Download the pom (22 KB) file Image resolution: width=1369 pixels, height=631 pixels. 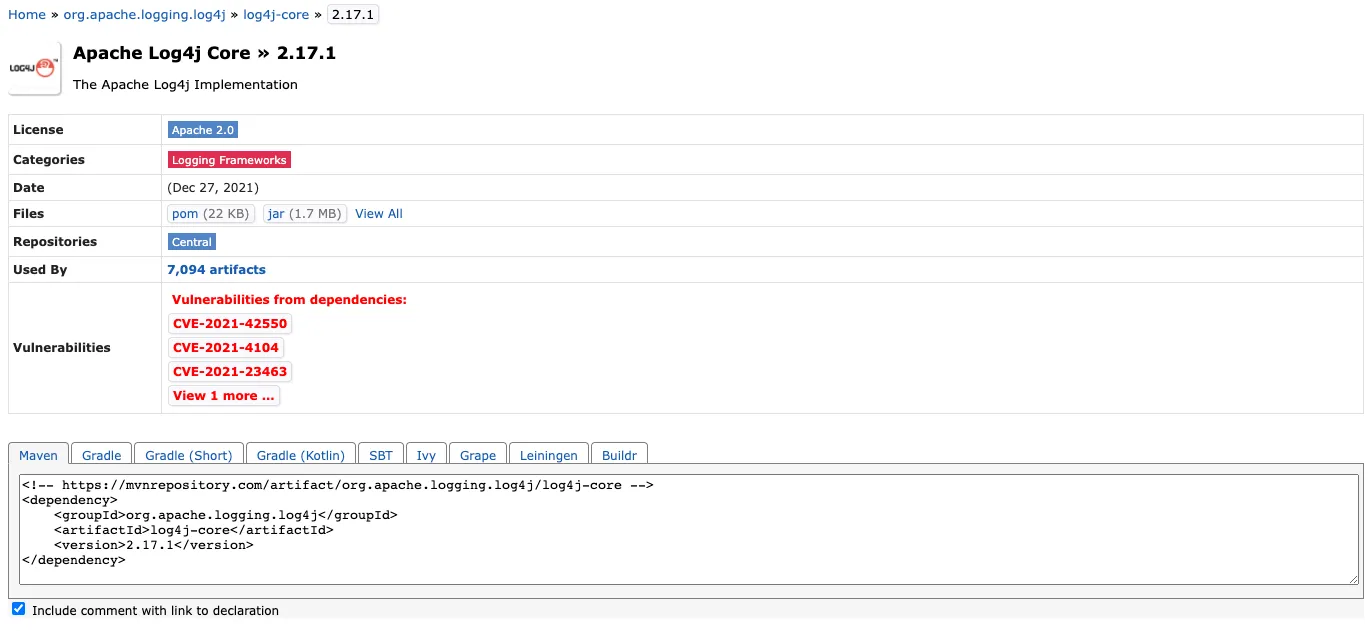(x=211, y=214)
